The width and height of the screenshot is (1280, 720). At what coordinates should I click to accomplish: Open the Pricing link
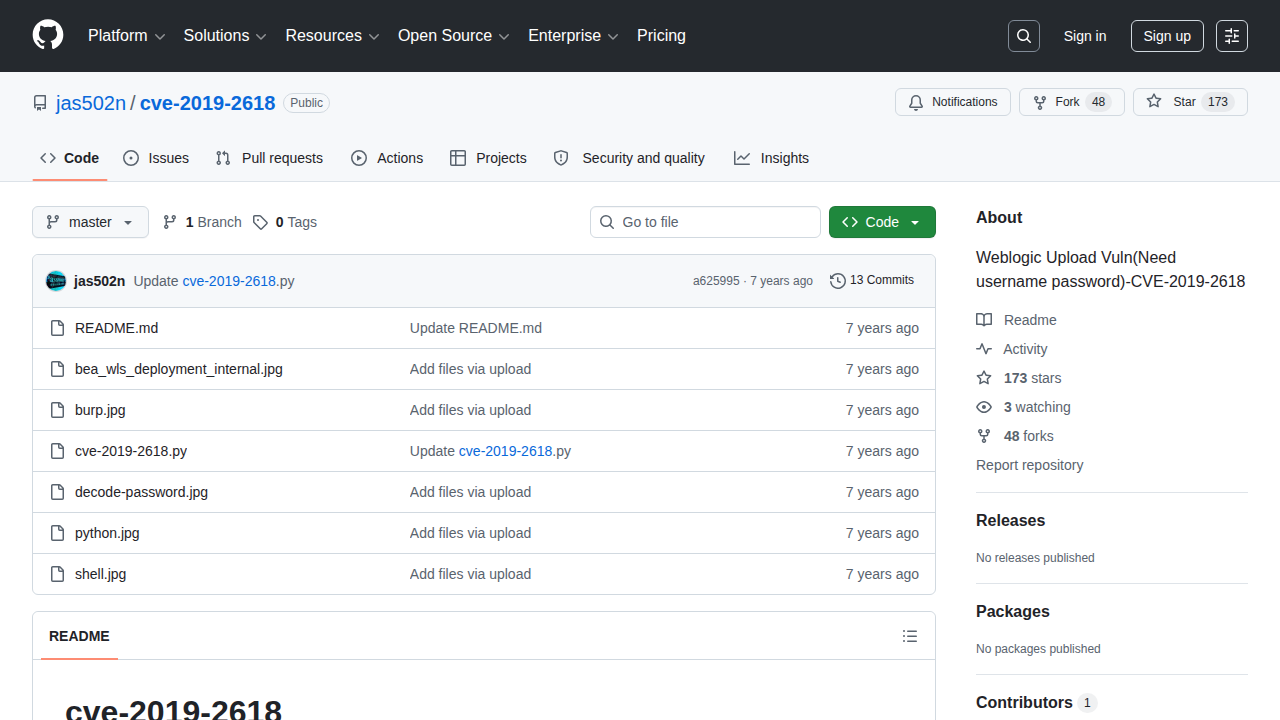[661, 36]
